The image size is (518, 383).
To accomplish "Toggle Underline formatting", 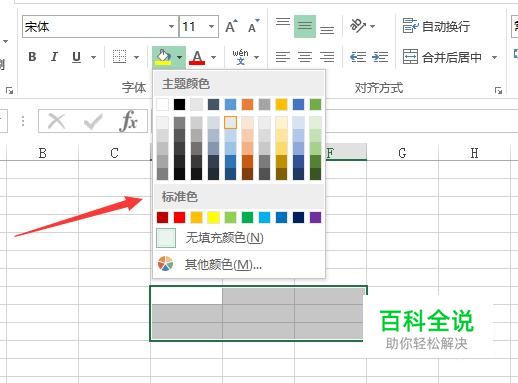I will 76,57.
